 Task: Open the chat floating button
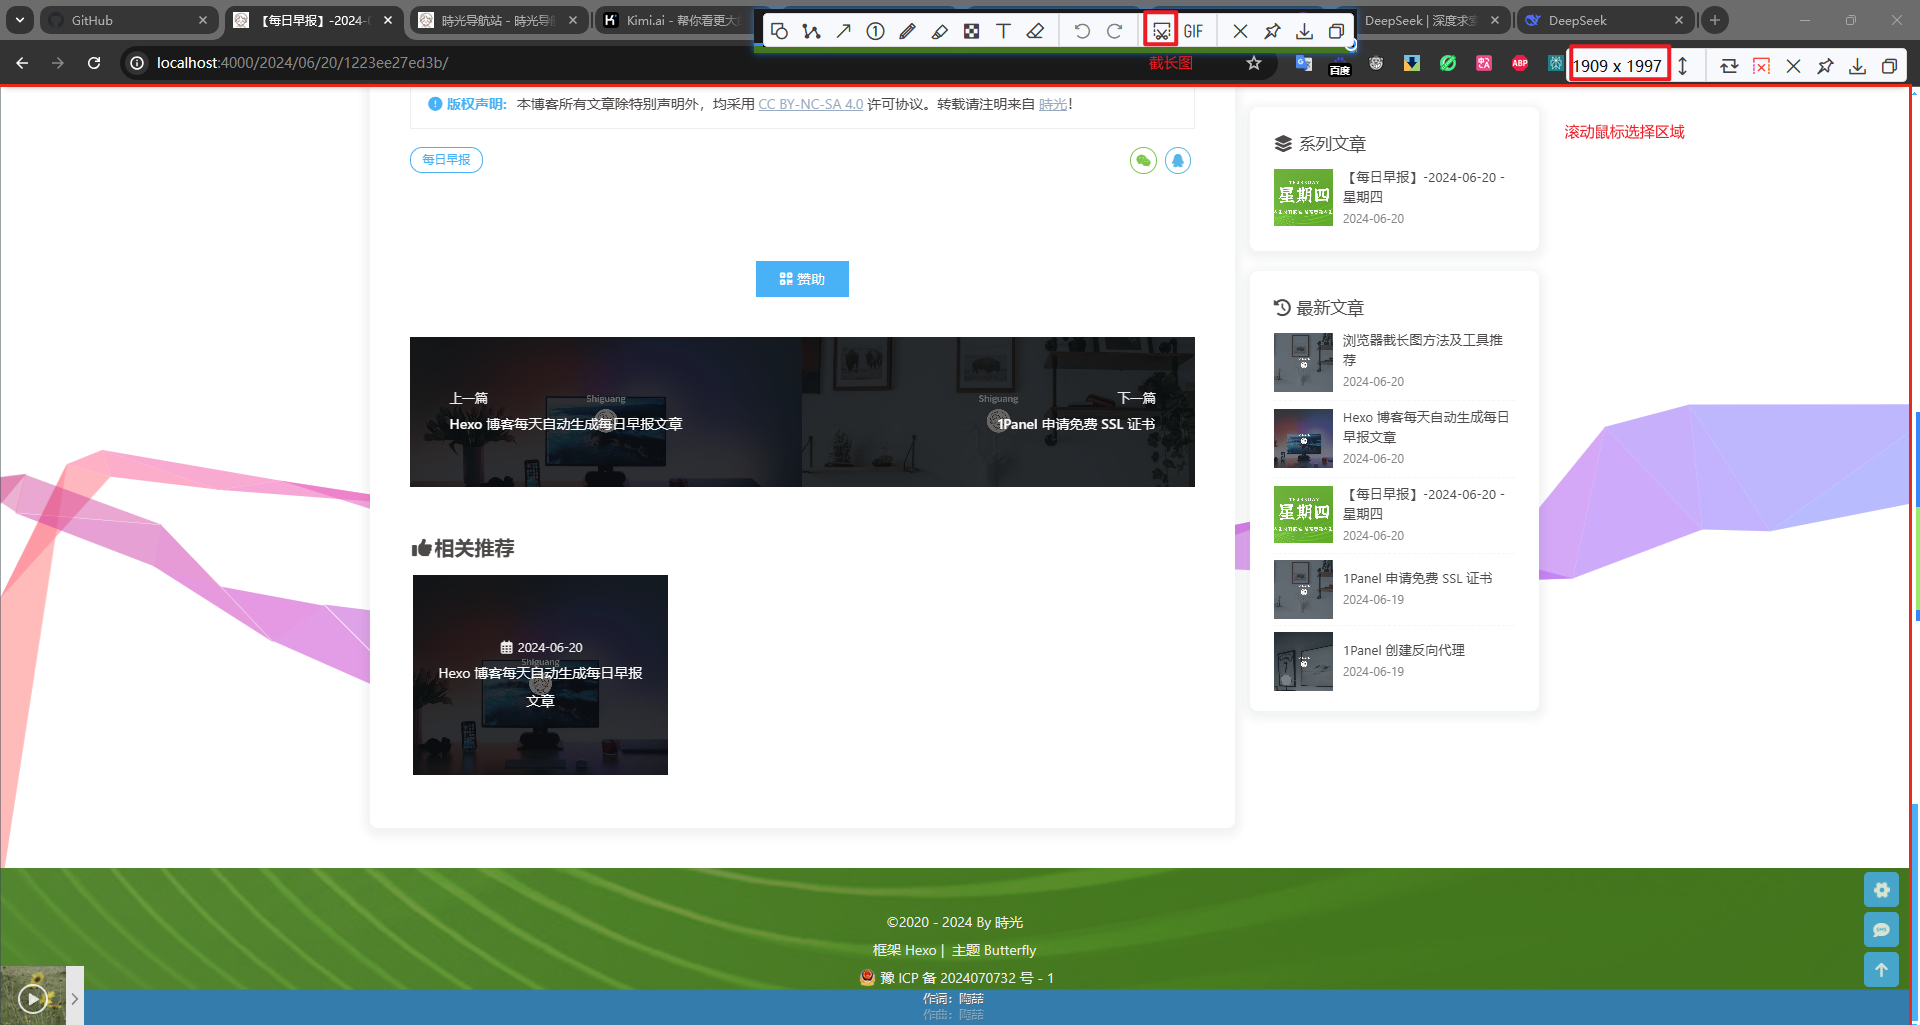point(1881,930)
